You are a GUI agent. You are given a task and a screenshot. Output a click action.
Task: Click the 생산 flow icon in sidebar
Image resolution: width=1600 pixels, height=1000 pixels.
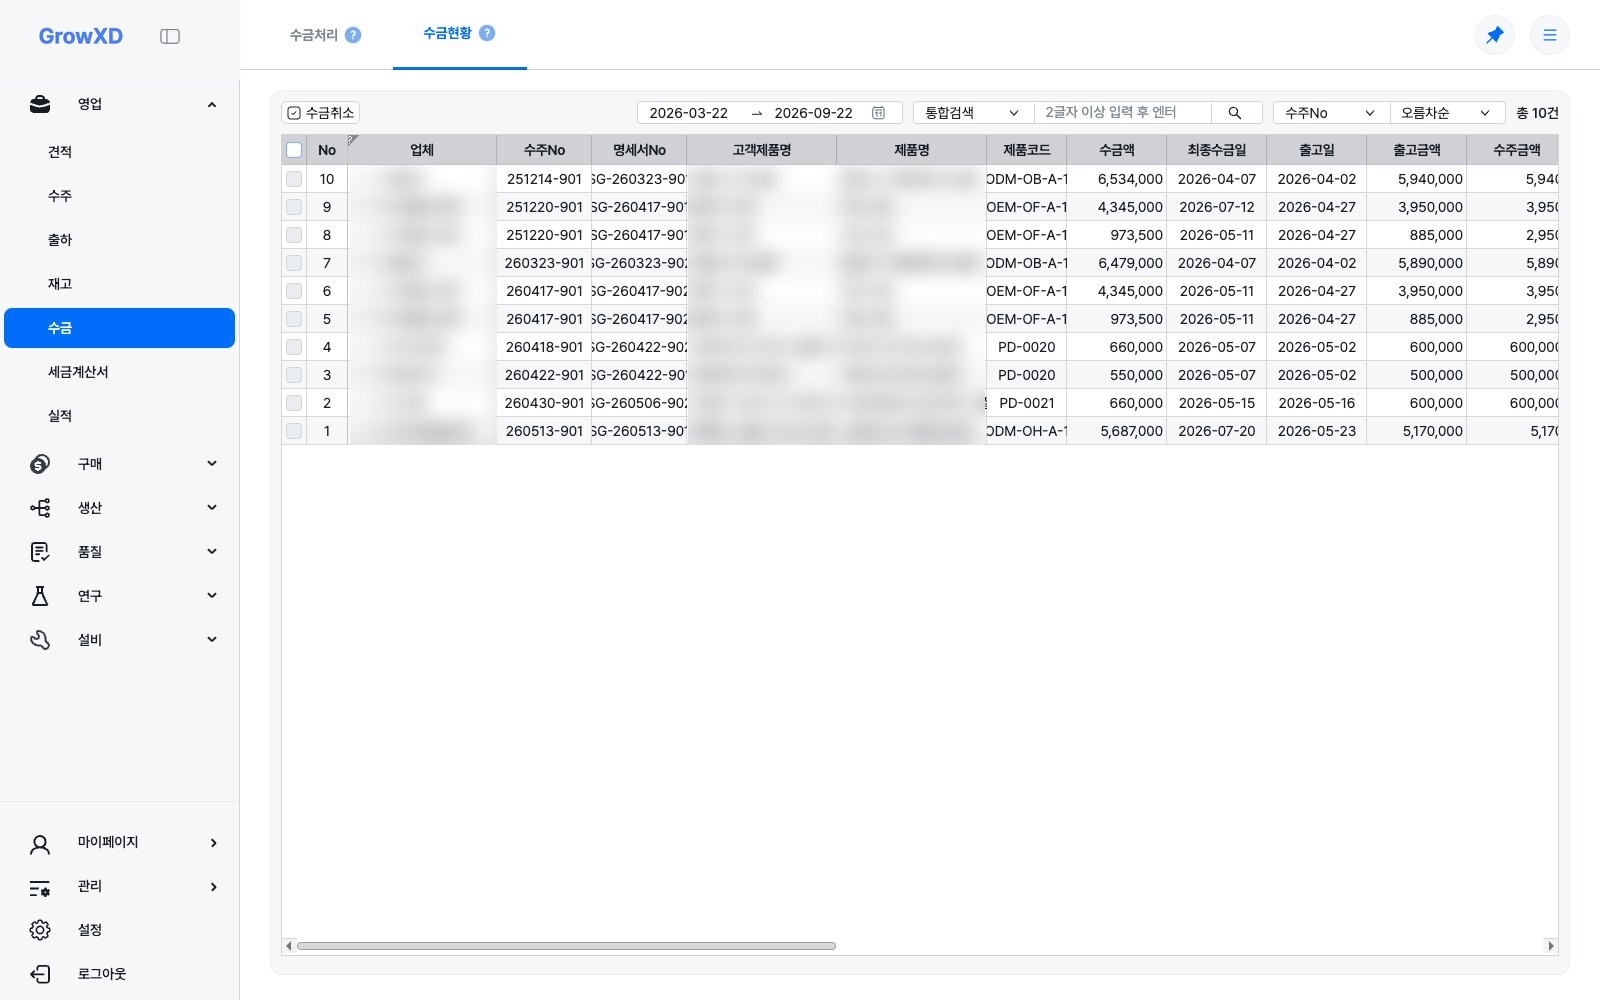tap(40, 508)
